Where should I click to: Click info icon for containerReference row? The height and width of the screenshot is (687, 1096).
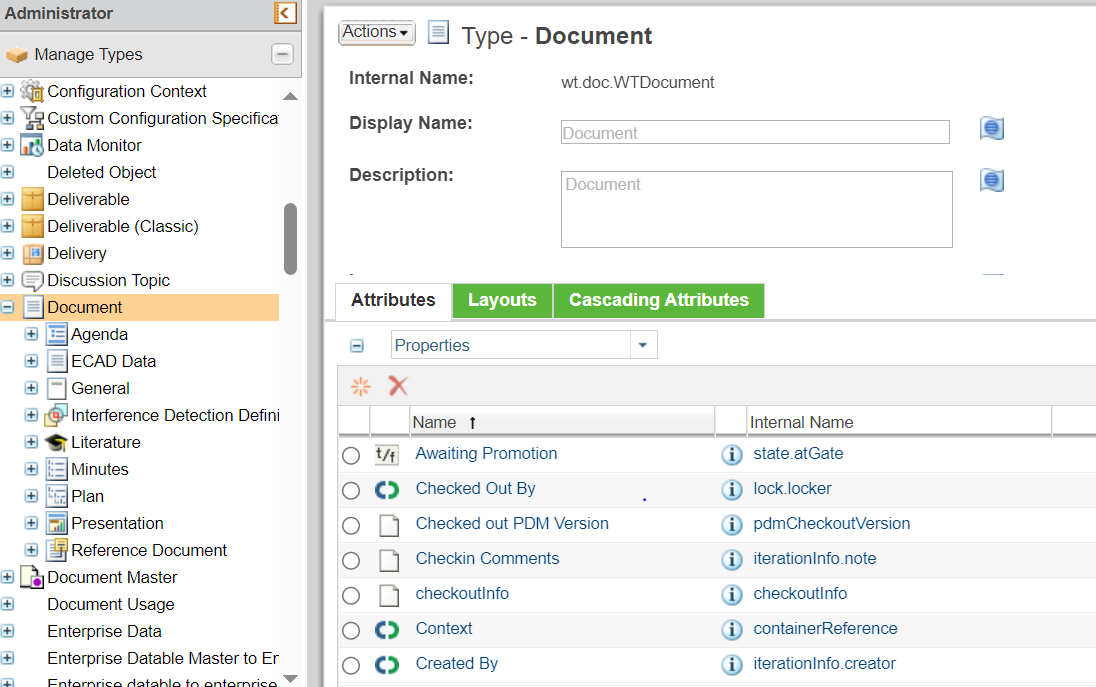tap(731, 630)
